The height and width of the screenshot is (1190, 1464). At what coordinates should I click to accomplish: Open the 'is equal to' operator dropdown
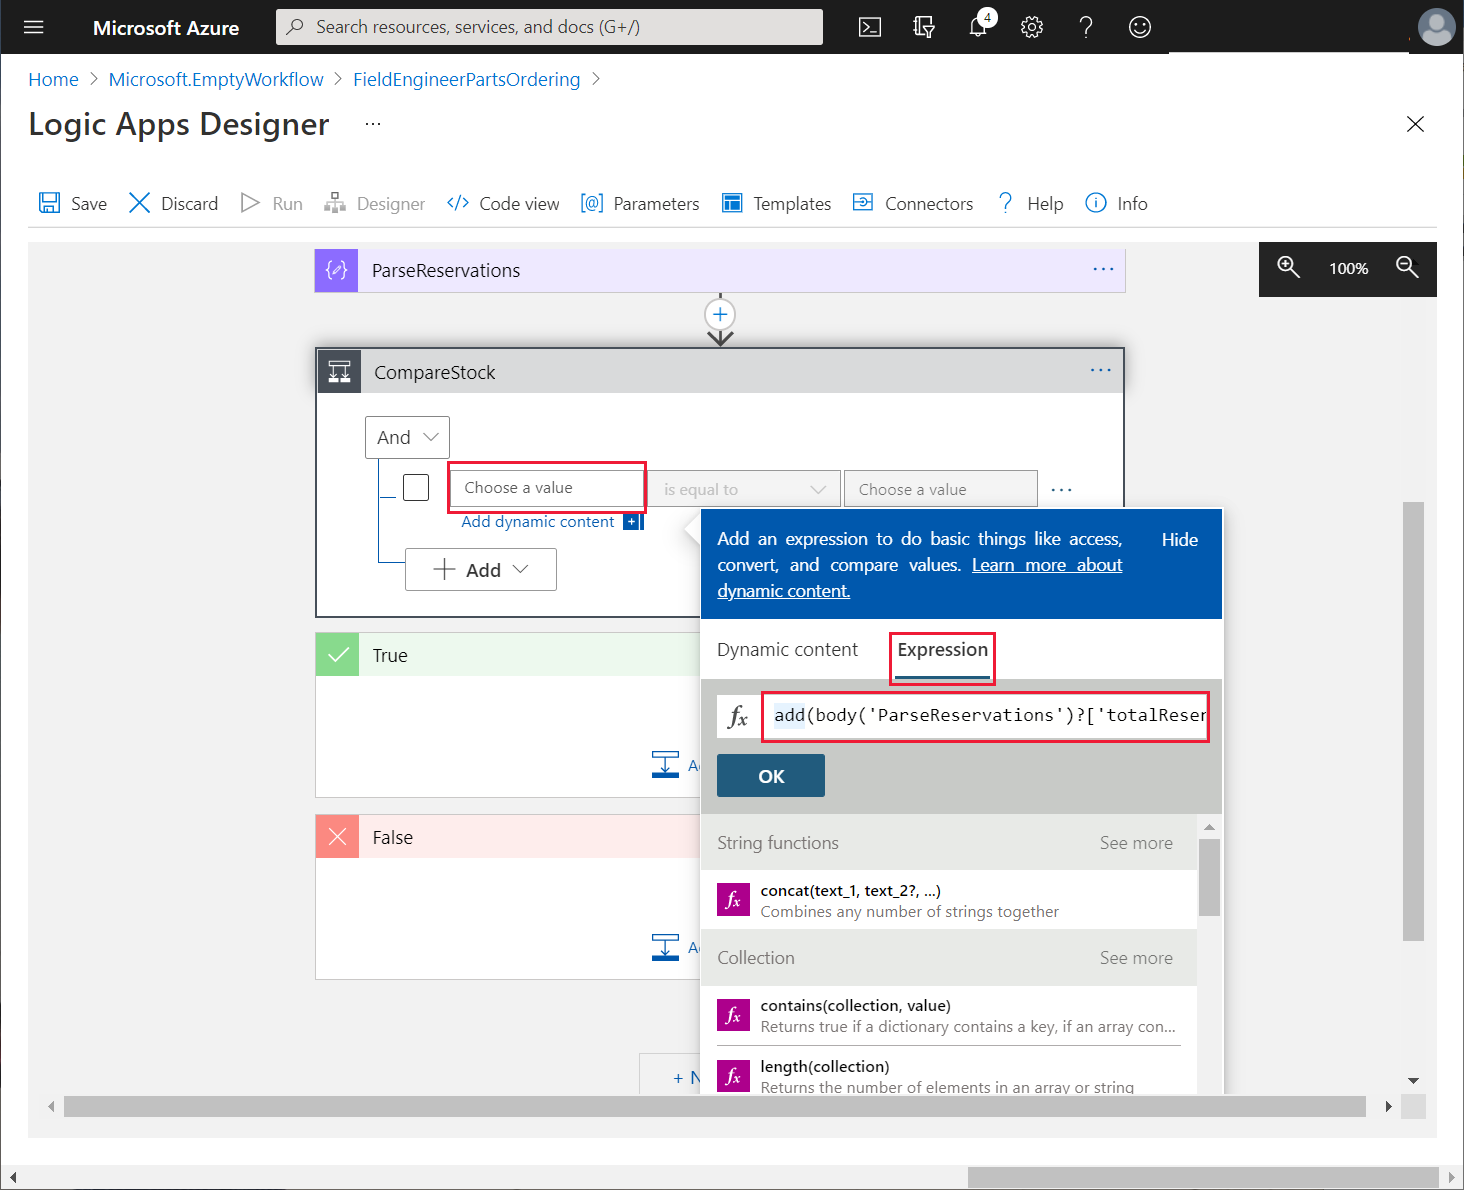[x=743, y=489]
